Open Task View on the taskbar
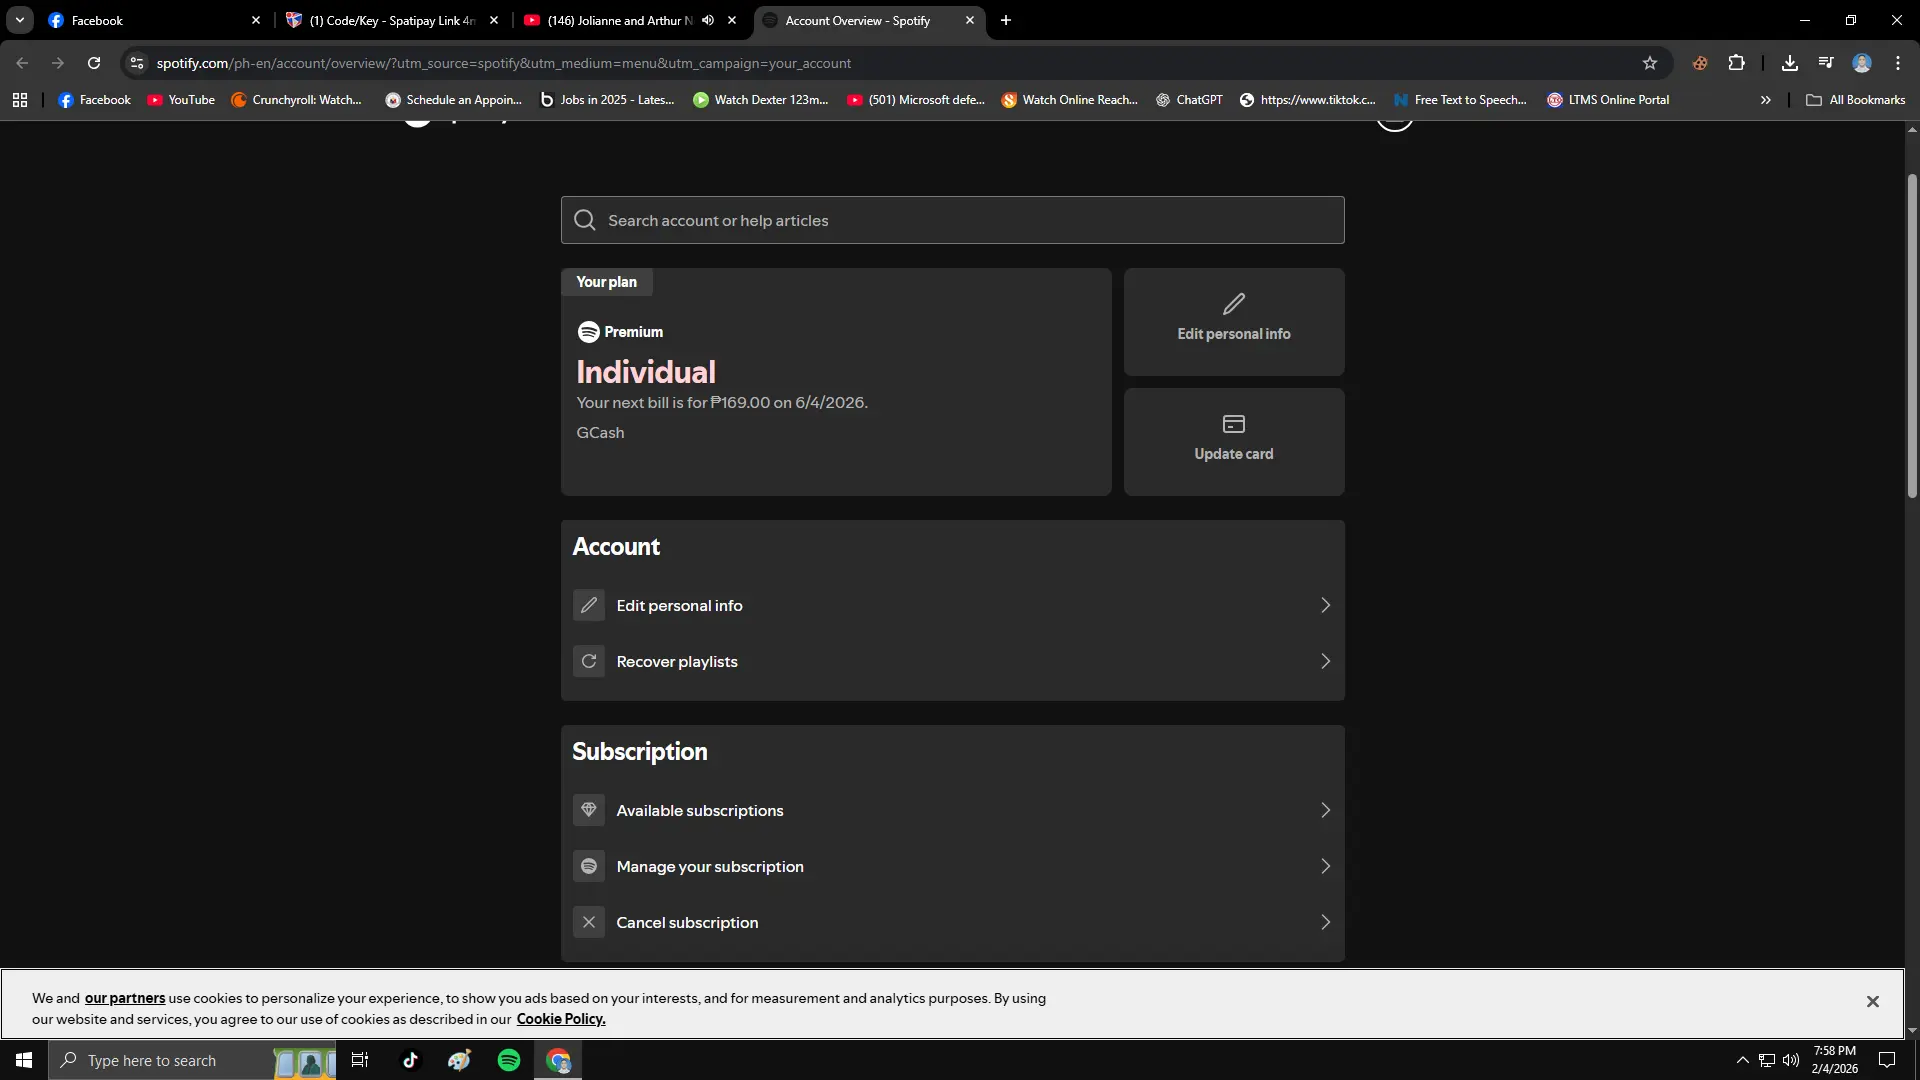 pos(360,1060)
